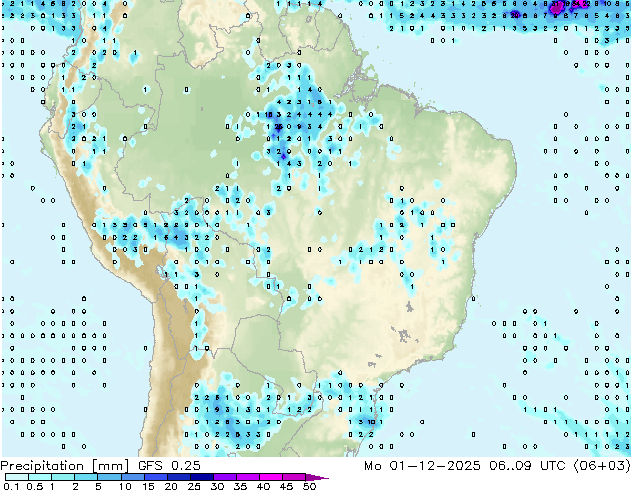Viewport: 634px width, 490px height.
Task: Select the 40–45 mm magenta legend swatch
Action: click(x=271, y=477)
